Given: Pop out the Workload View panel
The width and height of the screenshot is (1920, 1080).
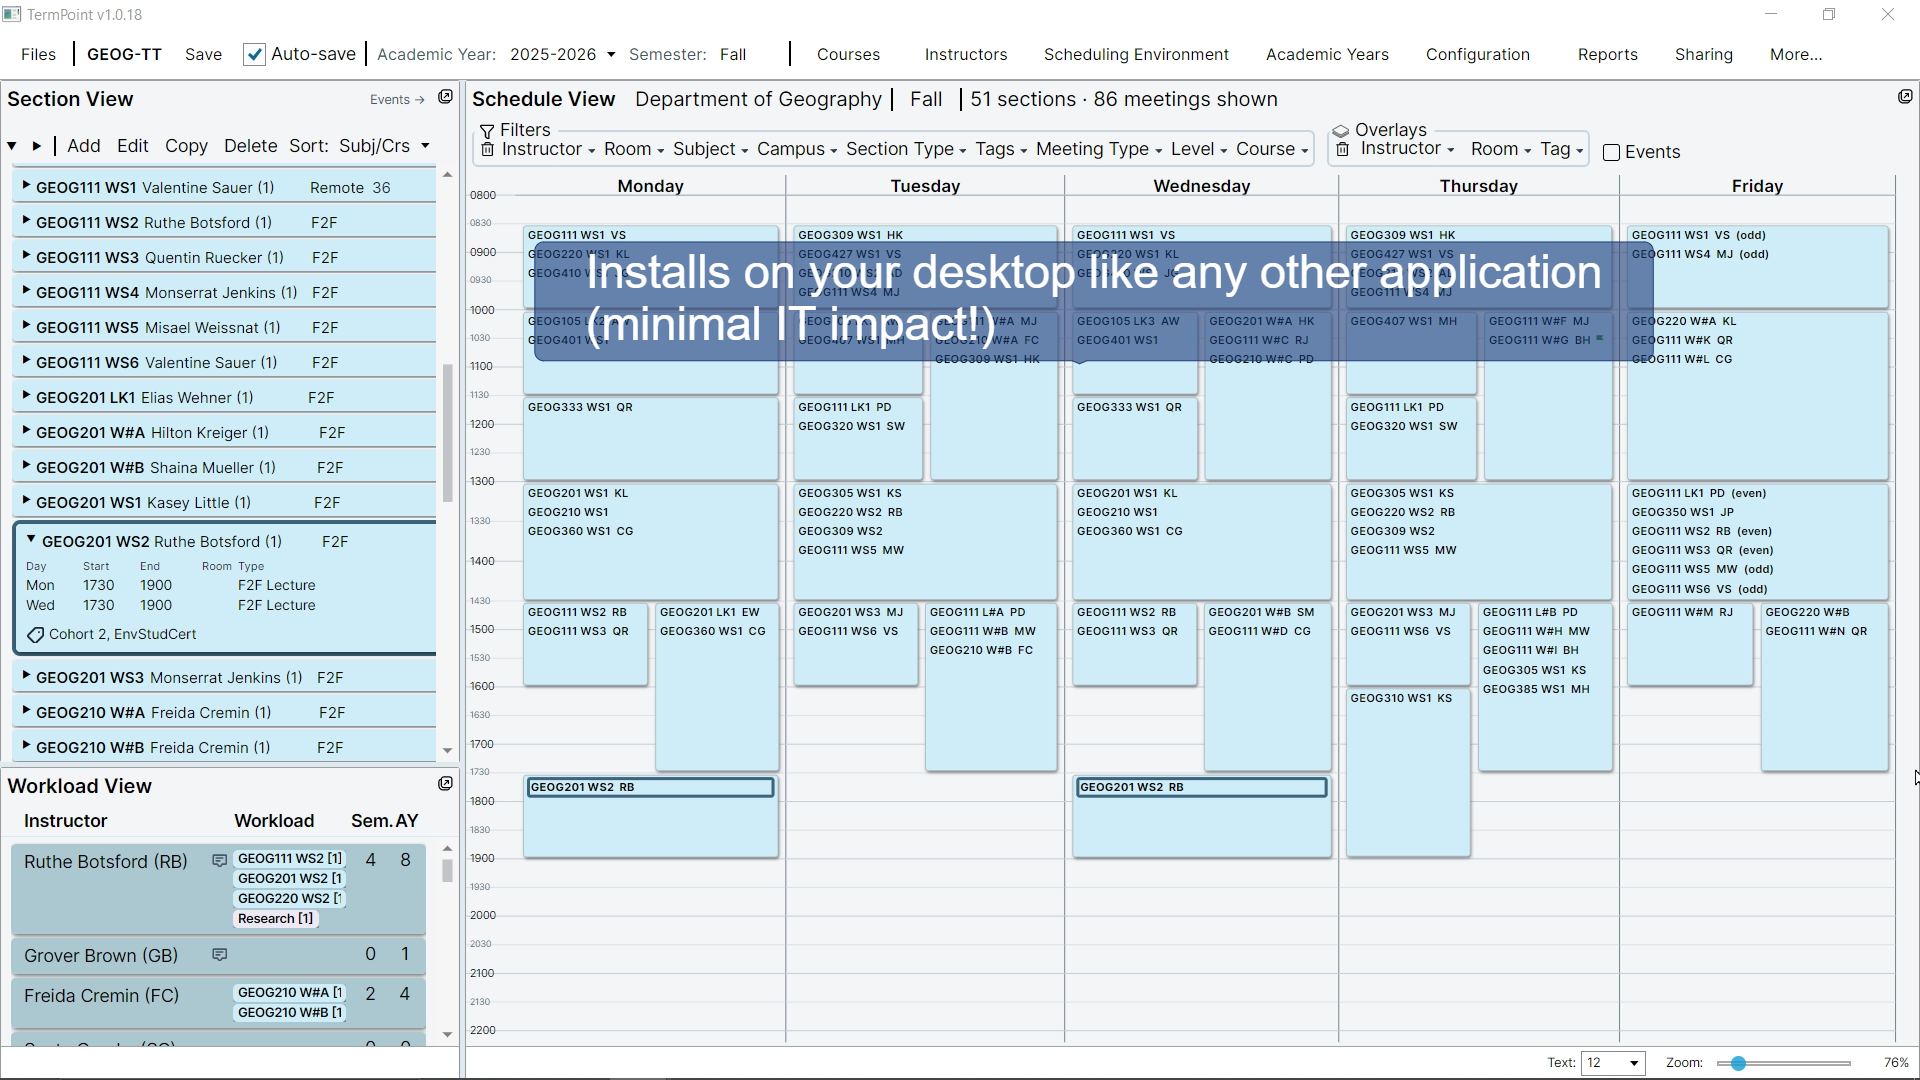Looking at the screenshot, I should [446, 784].
